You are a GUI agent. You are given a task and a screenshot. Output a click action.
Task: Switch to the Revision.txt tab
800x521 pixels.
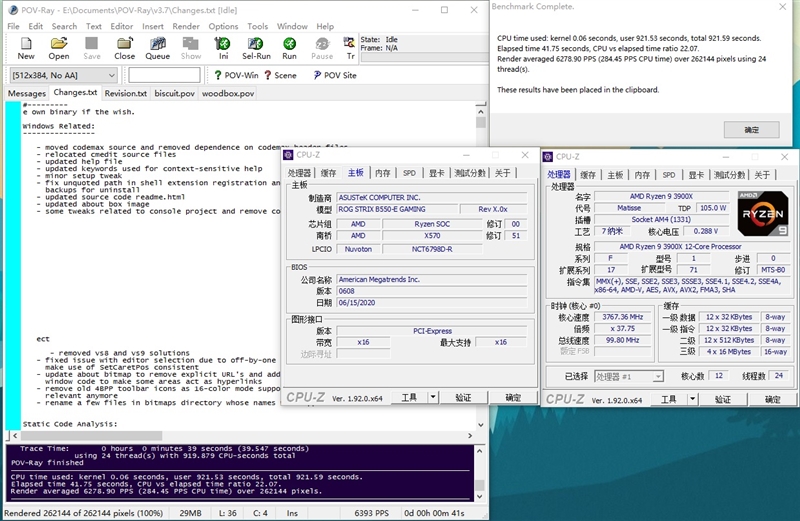[126, 93]
